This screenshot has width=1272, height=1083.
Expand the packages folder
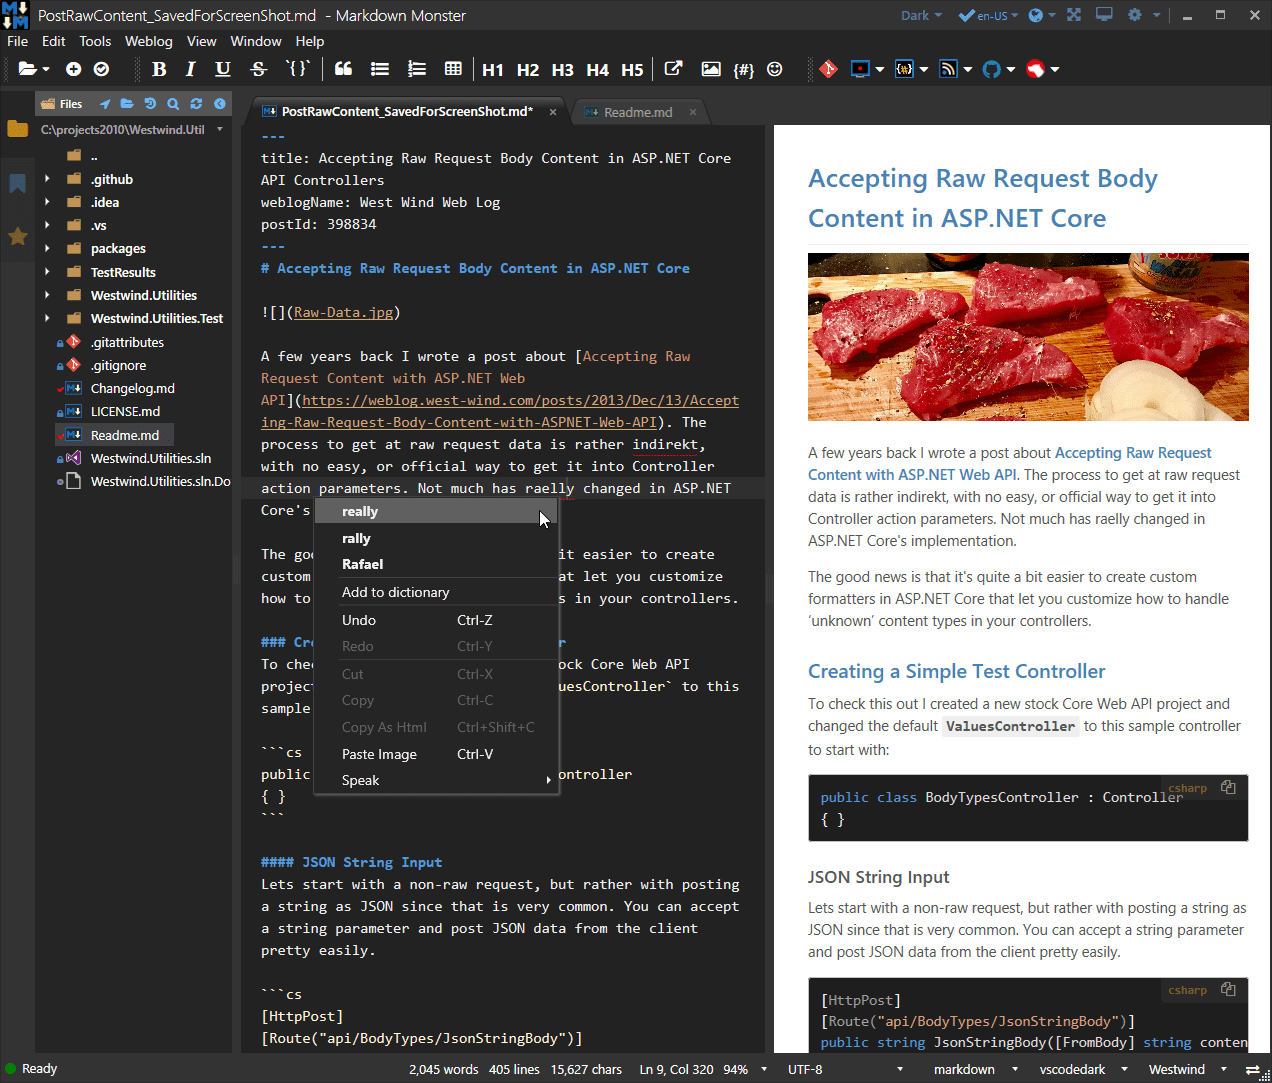click(47, 248)
